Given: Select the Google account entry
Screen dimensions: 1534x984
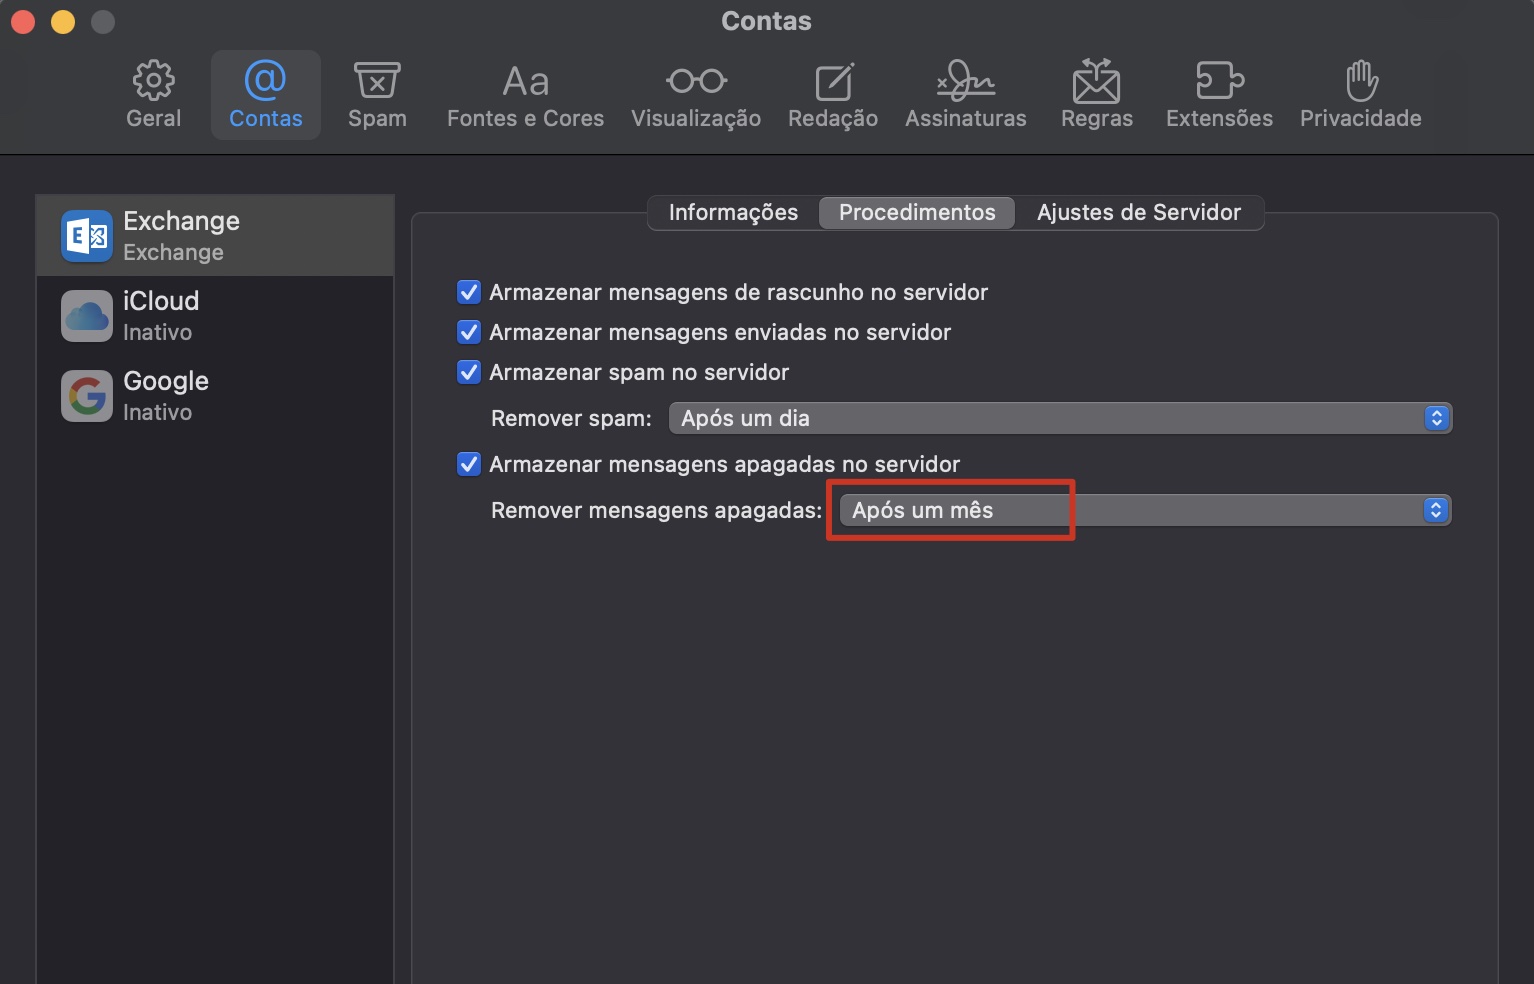Looking at the screenshot, I should (215, 394).
